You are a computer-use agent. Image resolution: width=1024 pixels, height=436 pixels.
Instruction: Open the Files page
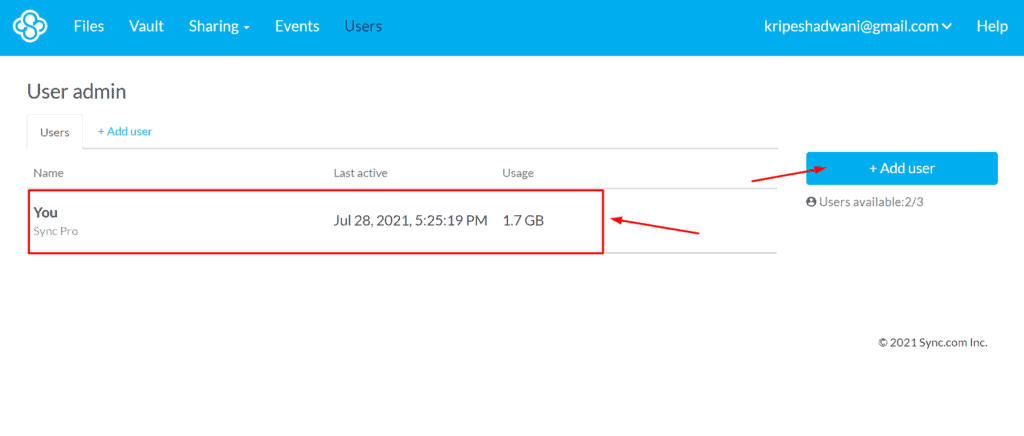(89, 27)
